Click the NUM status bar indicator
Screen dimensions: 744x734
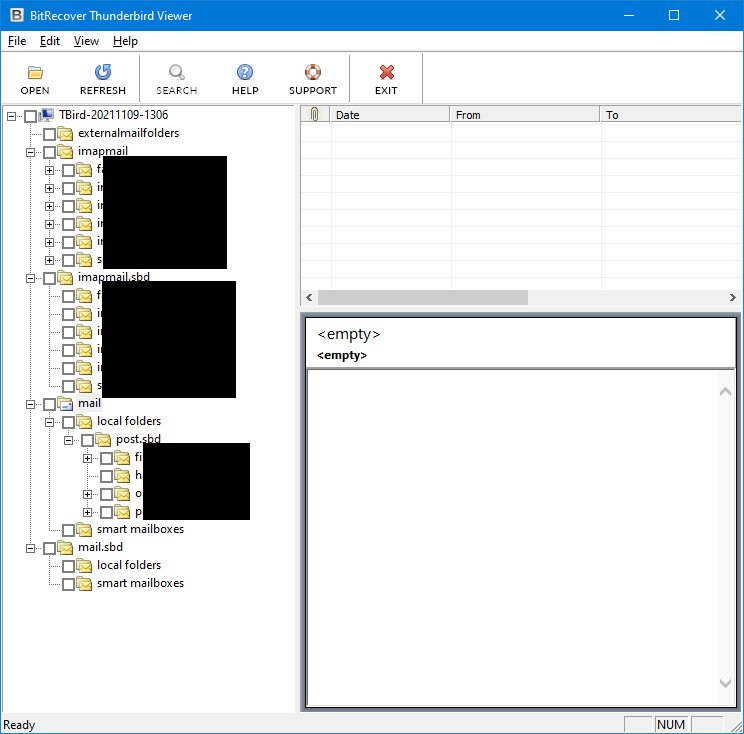tap(671, 725)
